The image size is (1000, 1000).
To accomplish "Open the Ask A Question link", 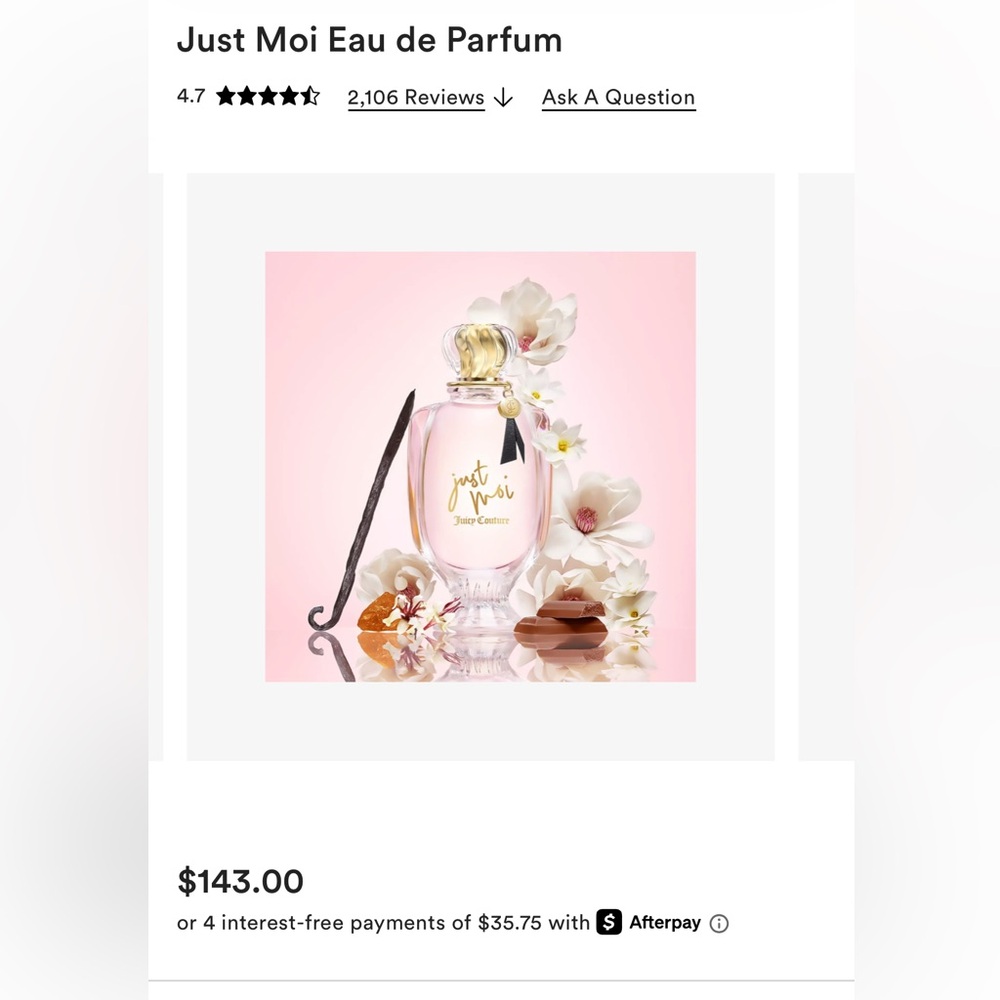I will pyautogui.click(x=619, y=98).
